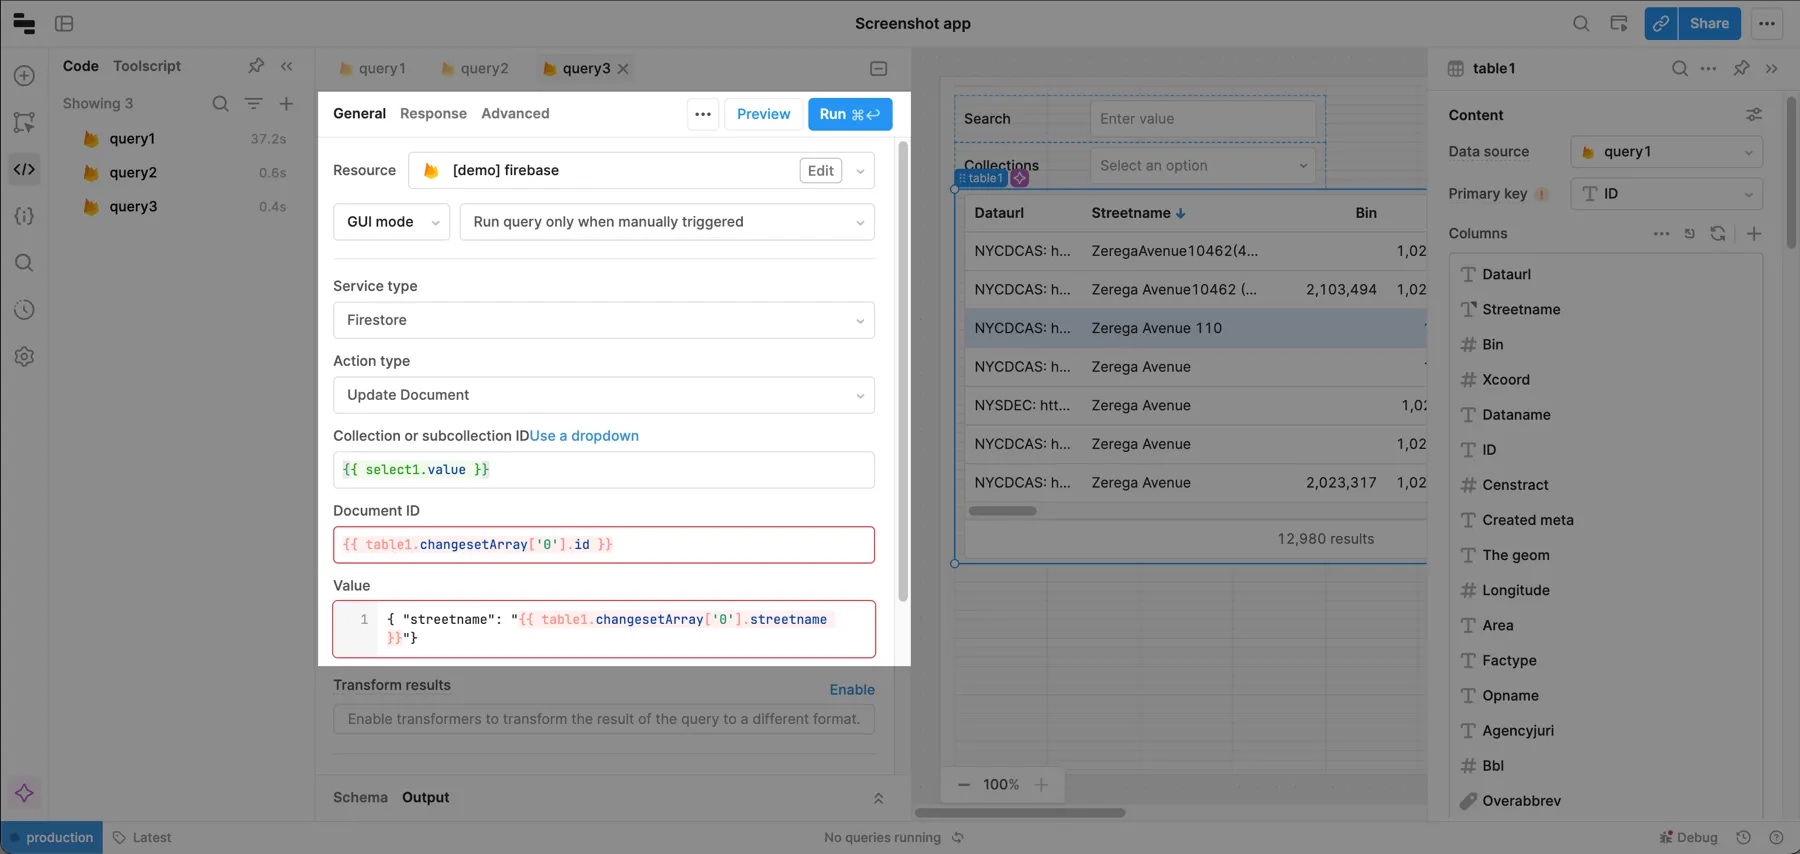Open the Advanced tab

pyautogui.click(x=515, y=113)
